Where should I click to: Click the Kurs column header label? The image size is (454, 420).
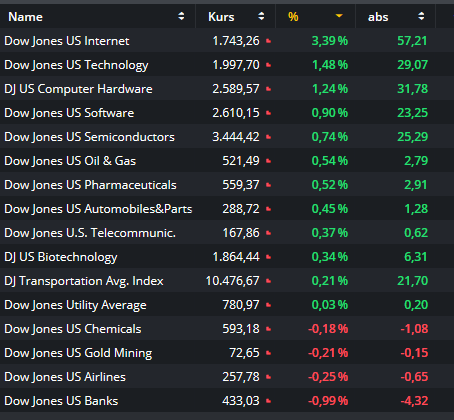click(x=221, y=17)
